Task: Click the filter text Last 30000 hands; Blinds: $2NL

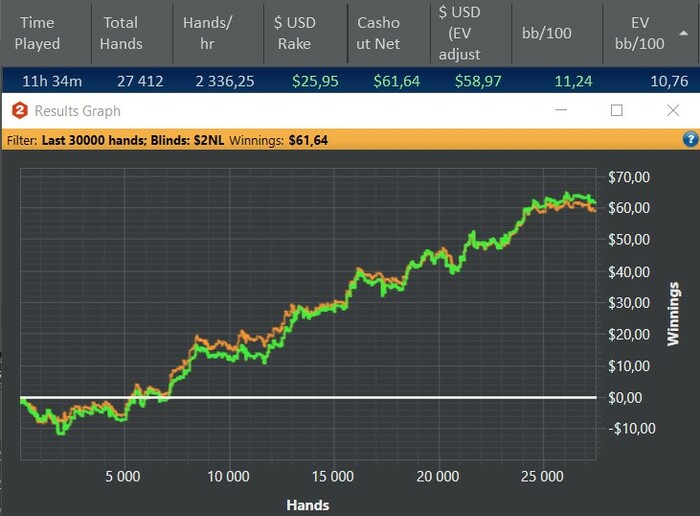Action: [133, 140]
